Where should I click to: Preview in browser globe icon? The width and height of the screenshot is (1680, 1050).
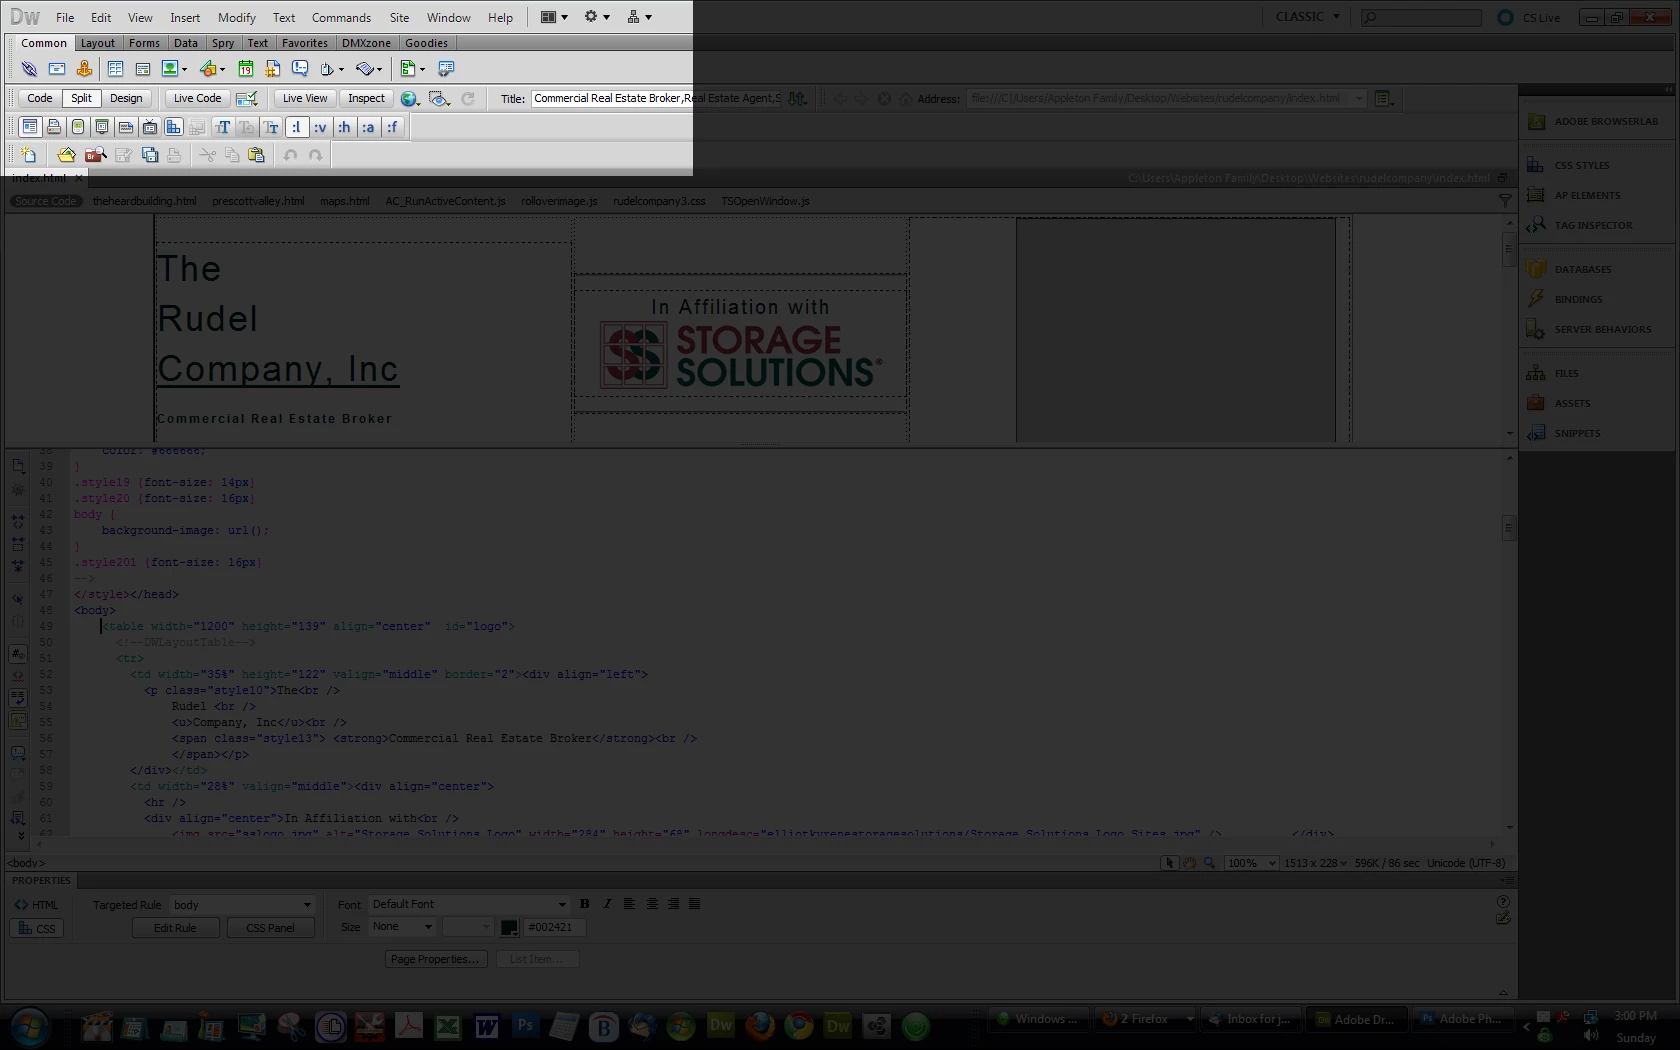click(x=409, y=98)
